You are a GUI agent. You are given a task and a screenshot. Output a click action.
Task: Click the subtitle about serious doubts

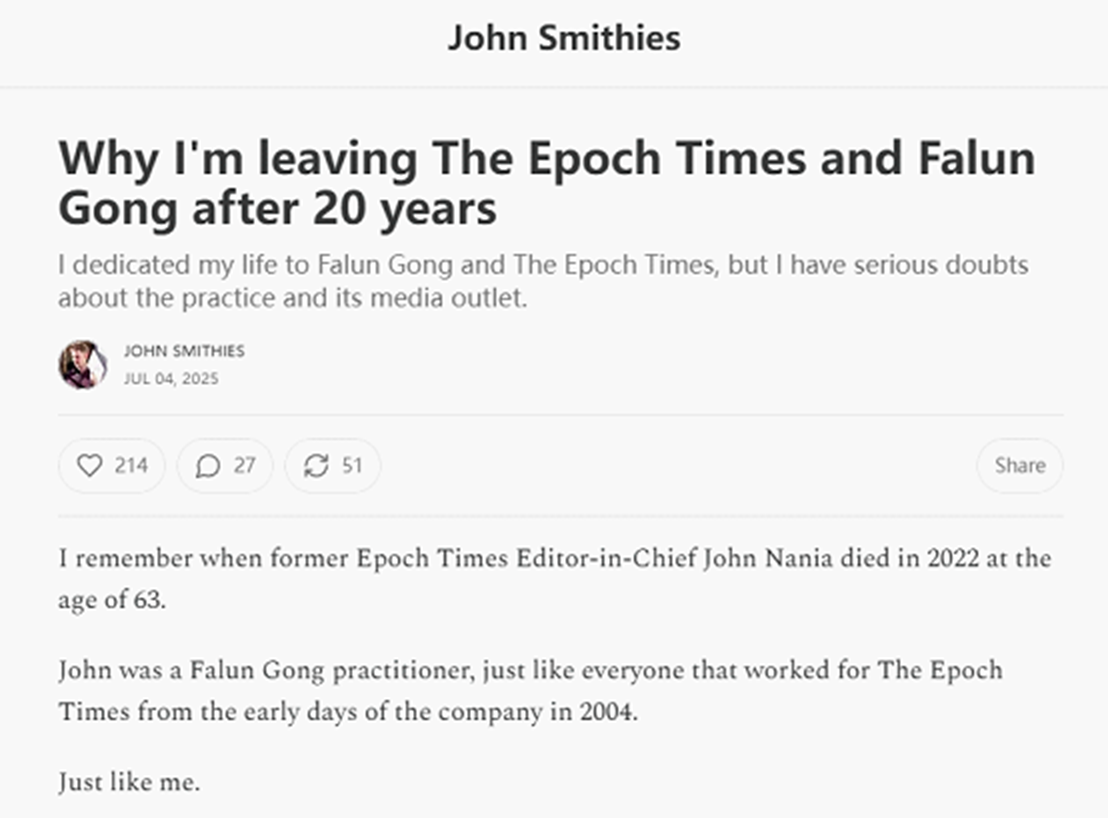pyautogui.click(x=543, y=281)
